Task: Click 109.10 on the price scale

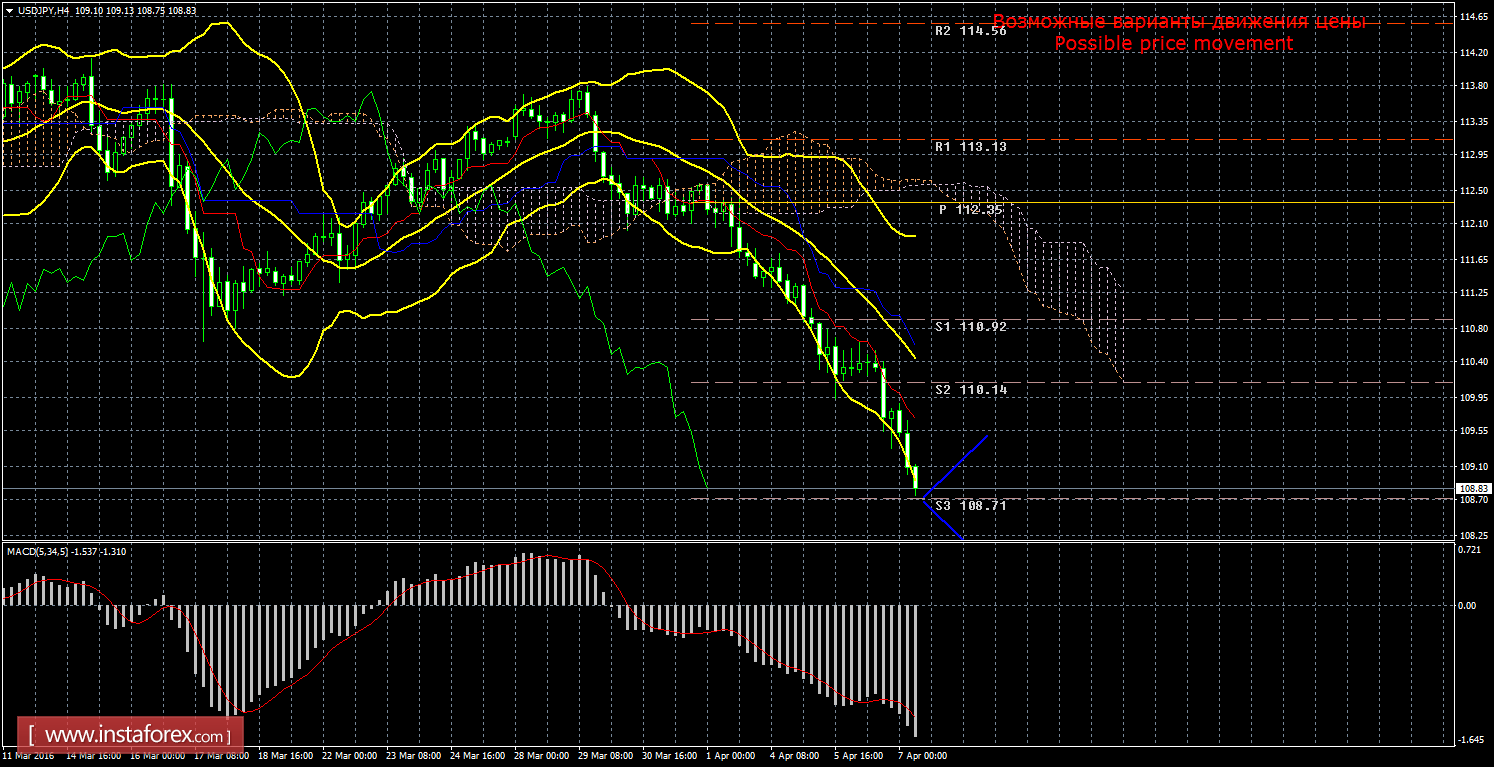Action: 1472,466
